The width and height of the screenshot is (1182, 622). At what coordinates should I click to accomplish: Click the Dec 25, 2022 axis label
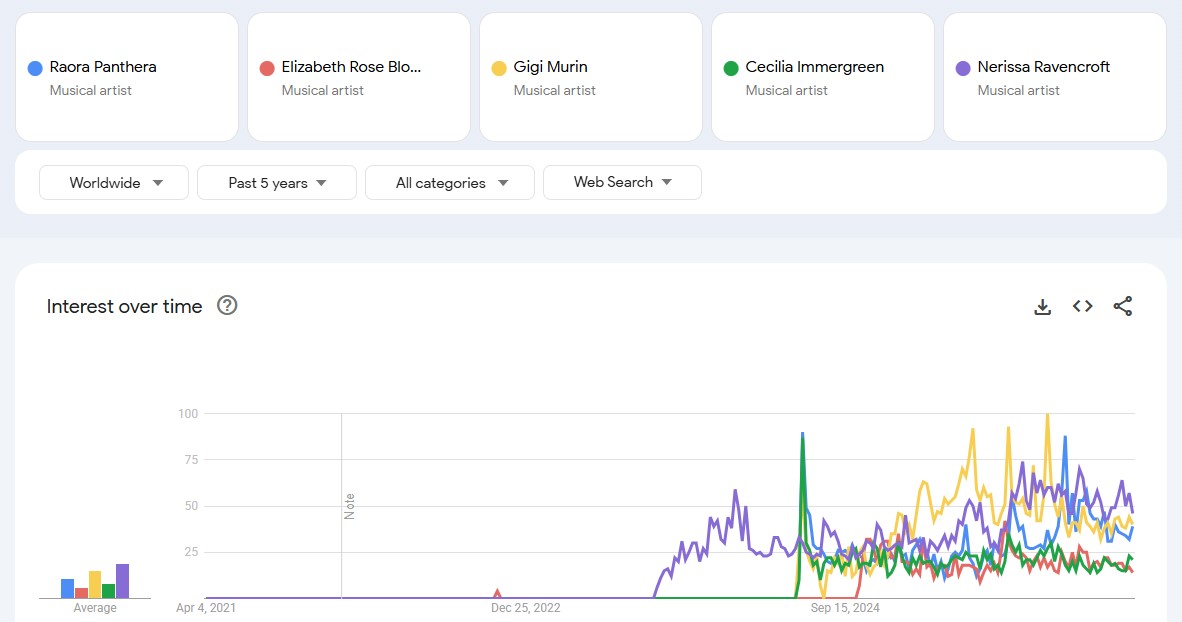coord(525,608)
